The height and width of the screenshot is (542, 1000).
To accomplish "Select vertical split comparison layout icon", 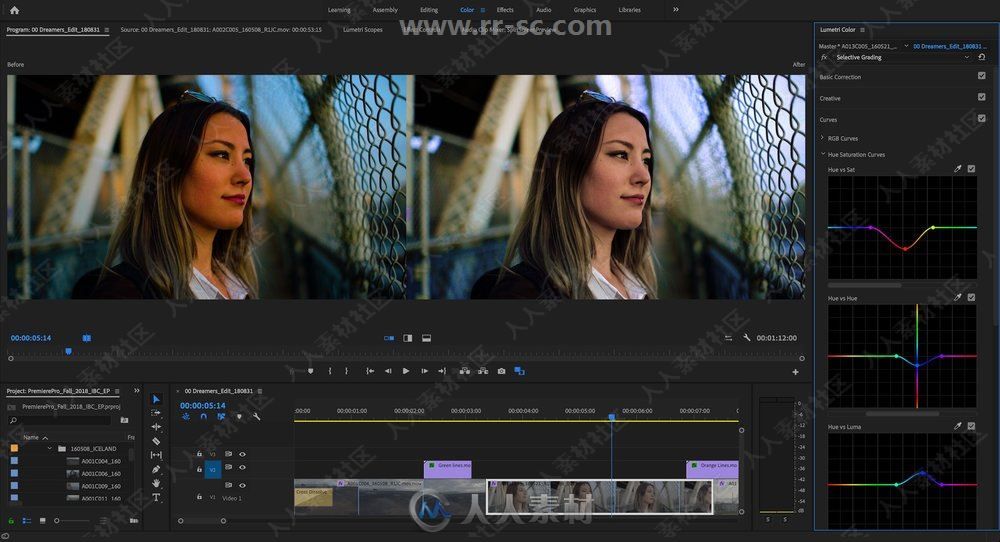I will 408,338.
